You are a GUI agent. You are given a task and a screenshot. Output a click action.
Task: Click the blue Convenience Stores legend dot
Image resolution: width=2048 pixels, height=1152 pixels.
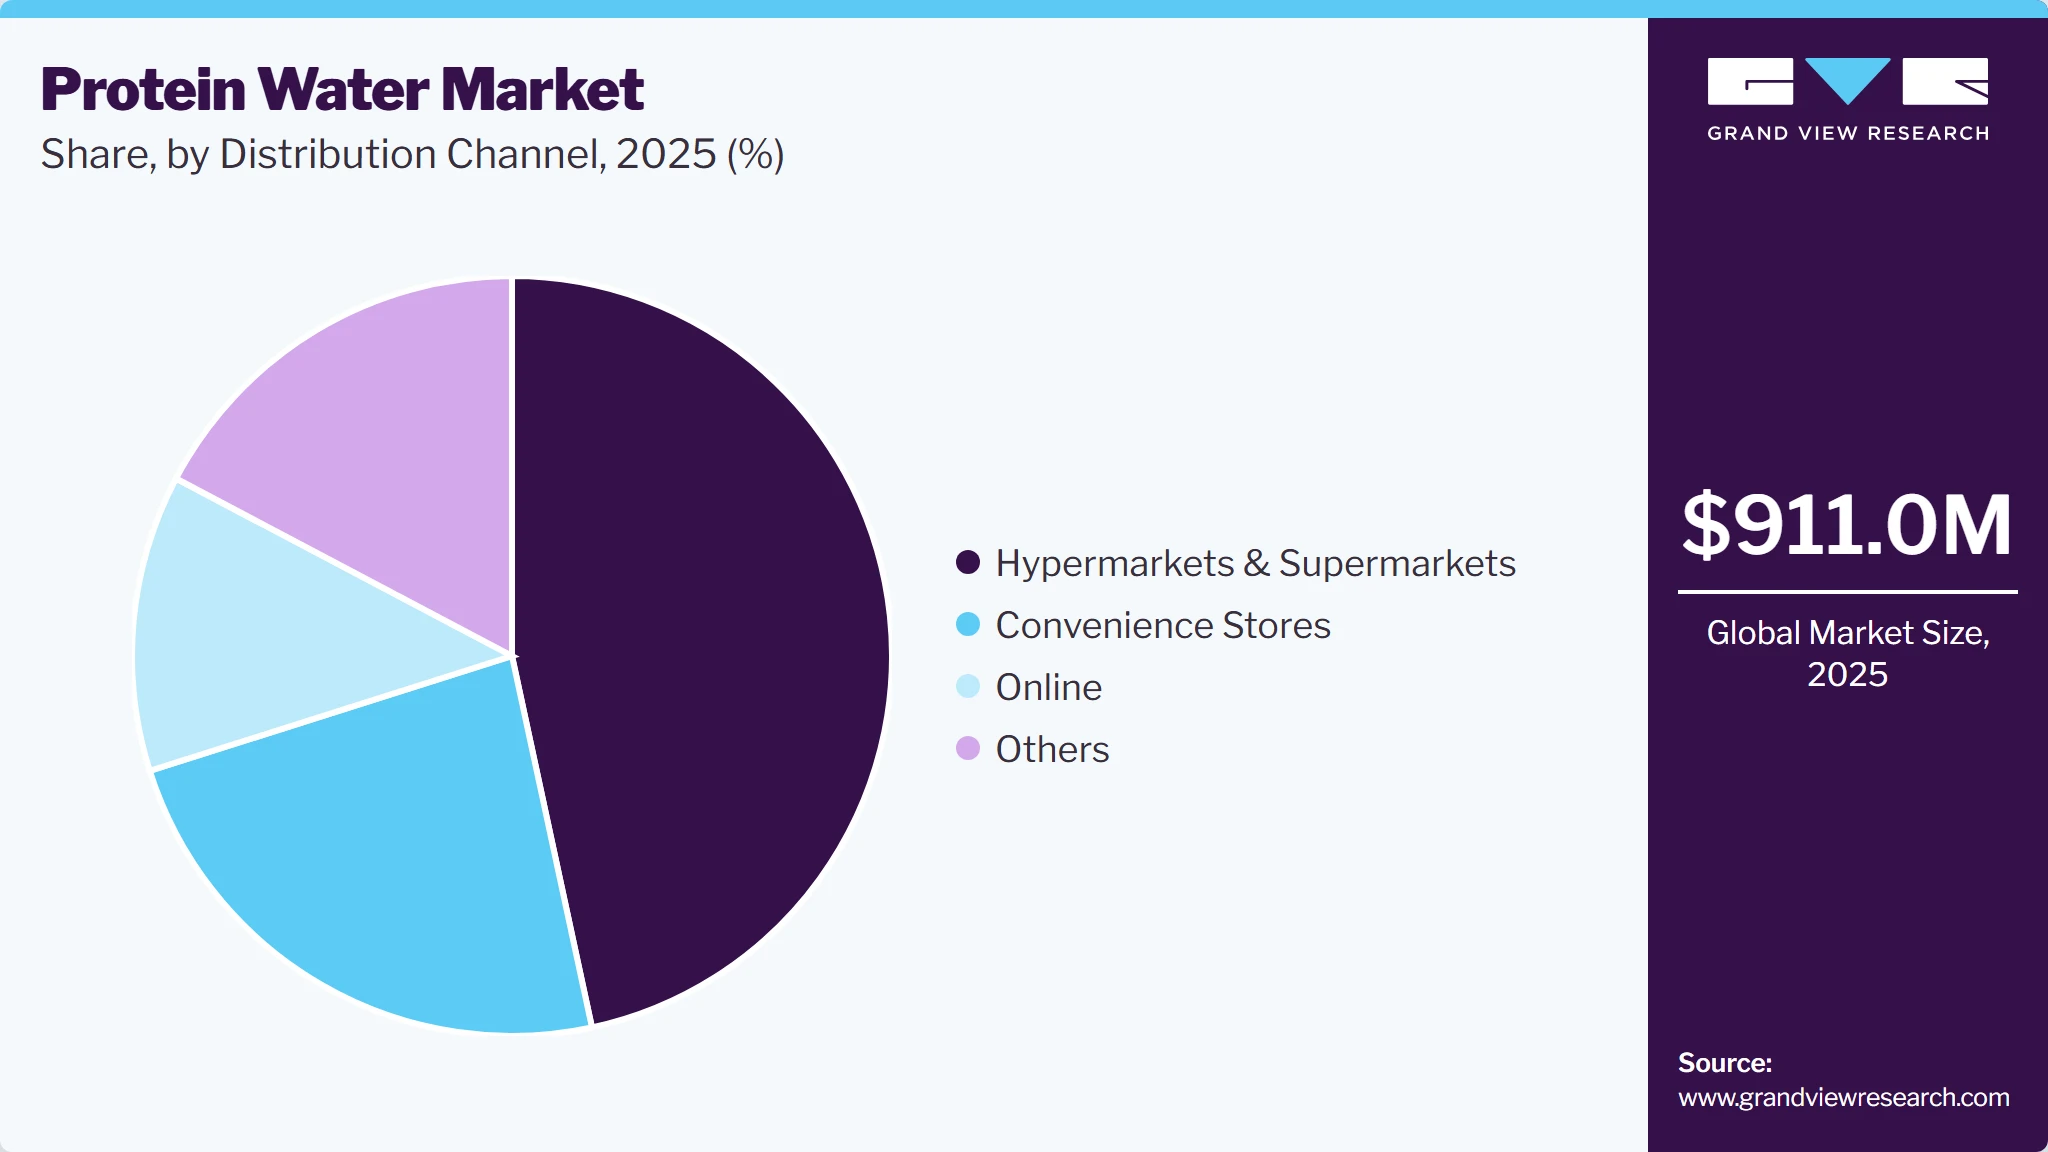967,624
